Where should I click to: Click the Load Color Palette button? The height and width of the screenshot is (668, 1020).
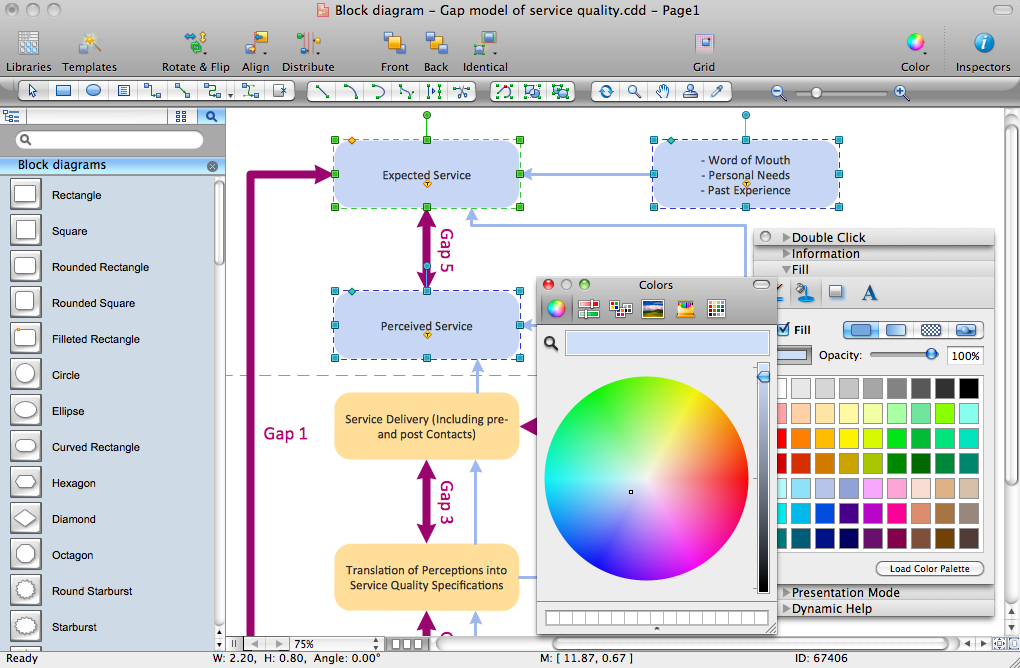coord(930,568)
